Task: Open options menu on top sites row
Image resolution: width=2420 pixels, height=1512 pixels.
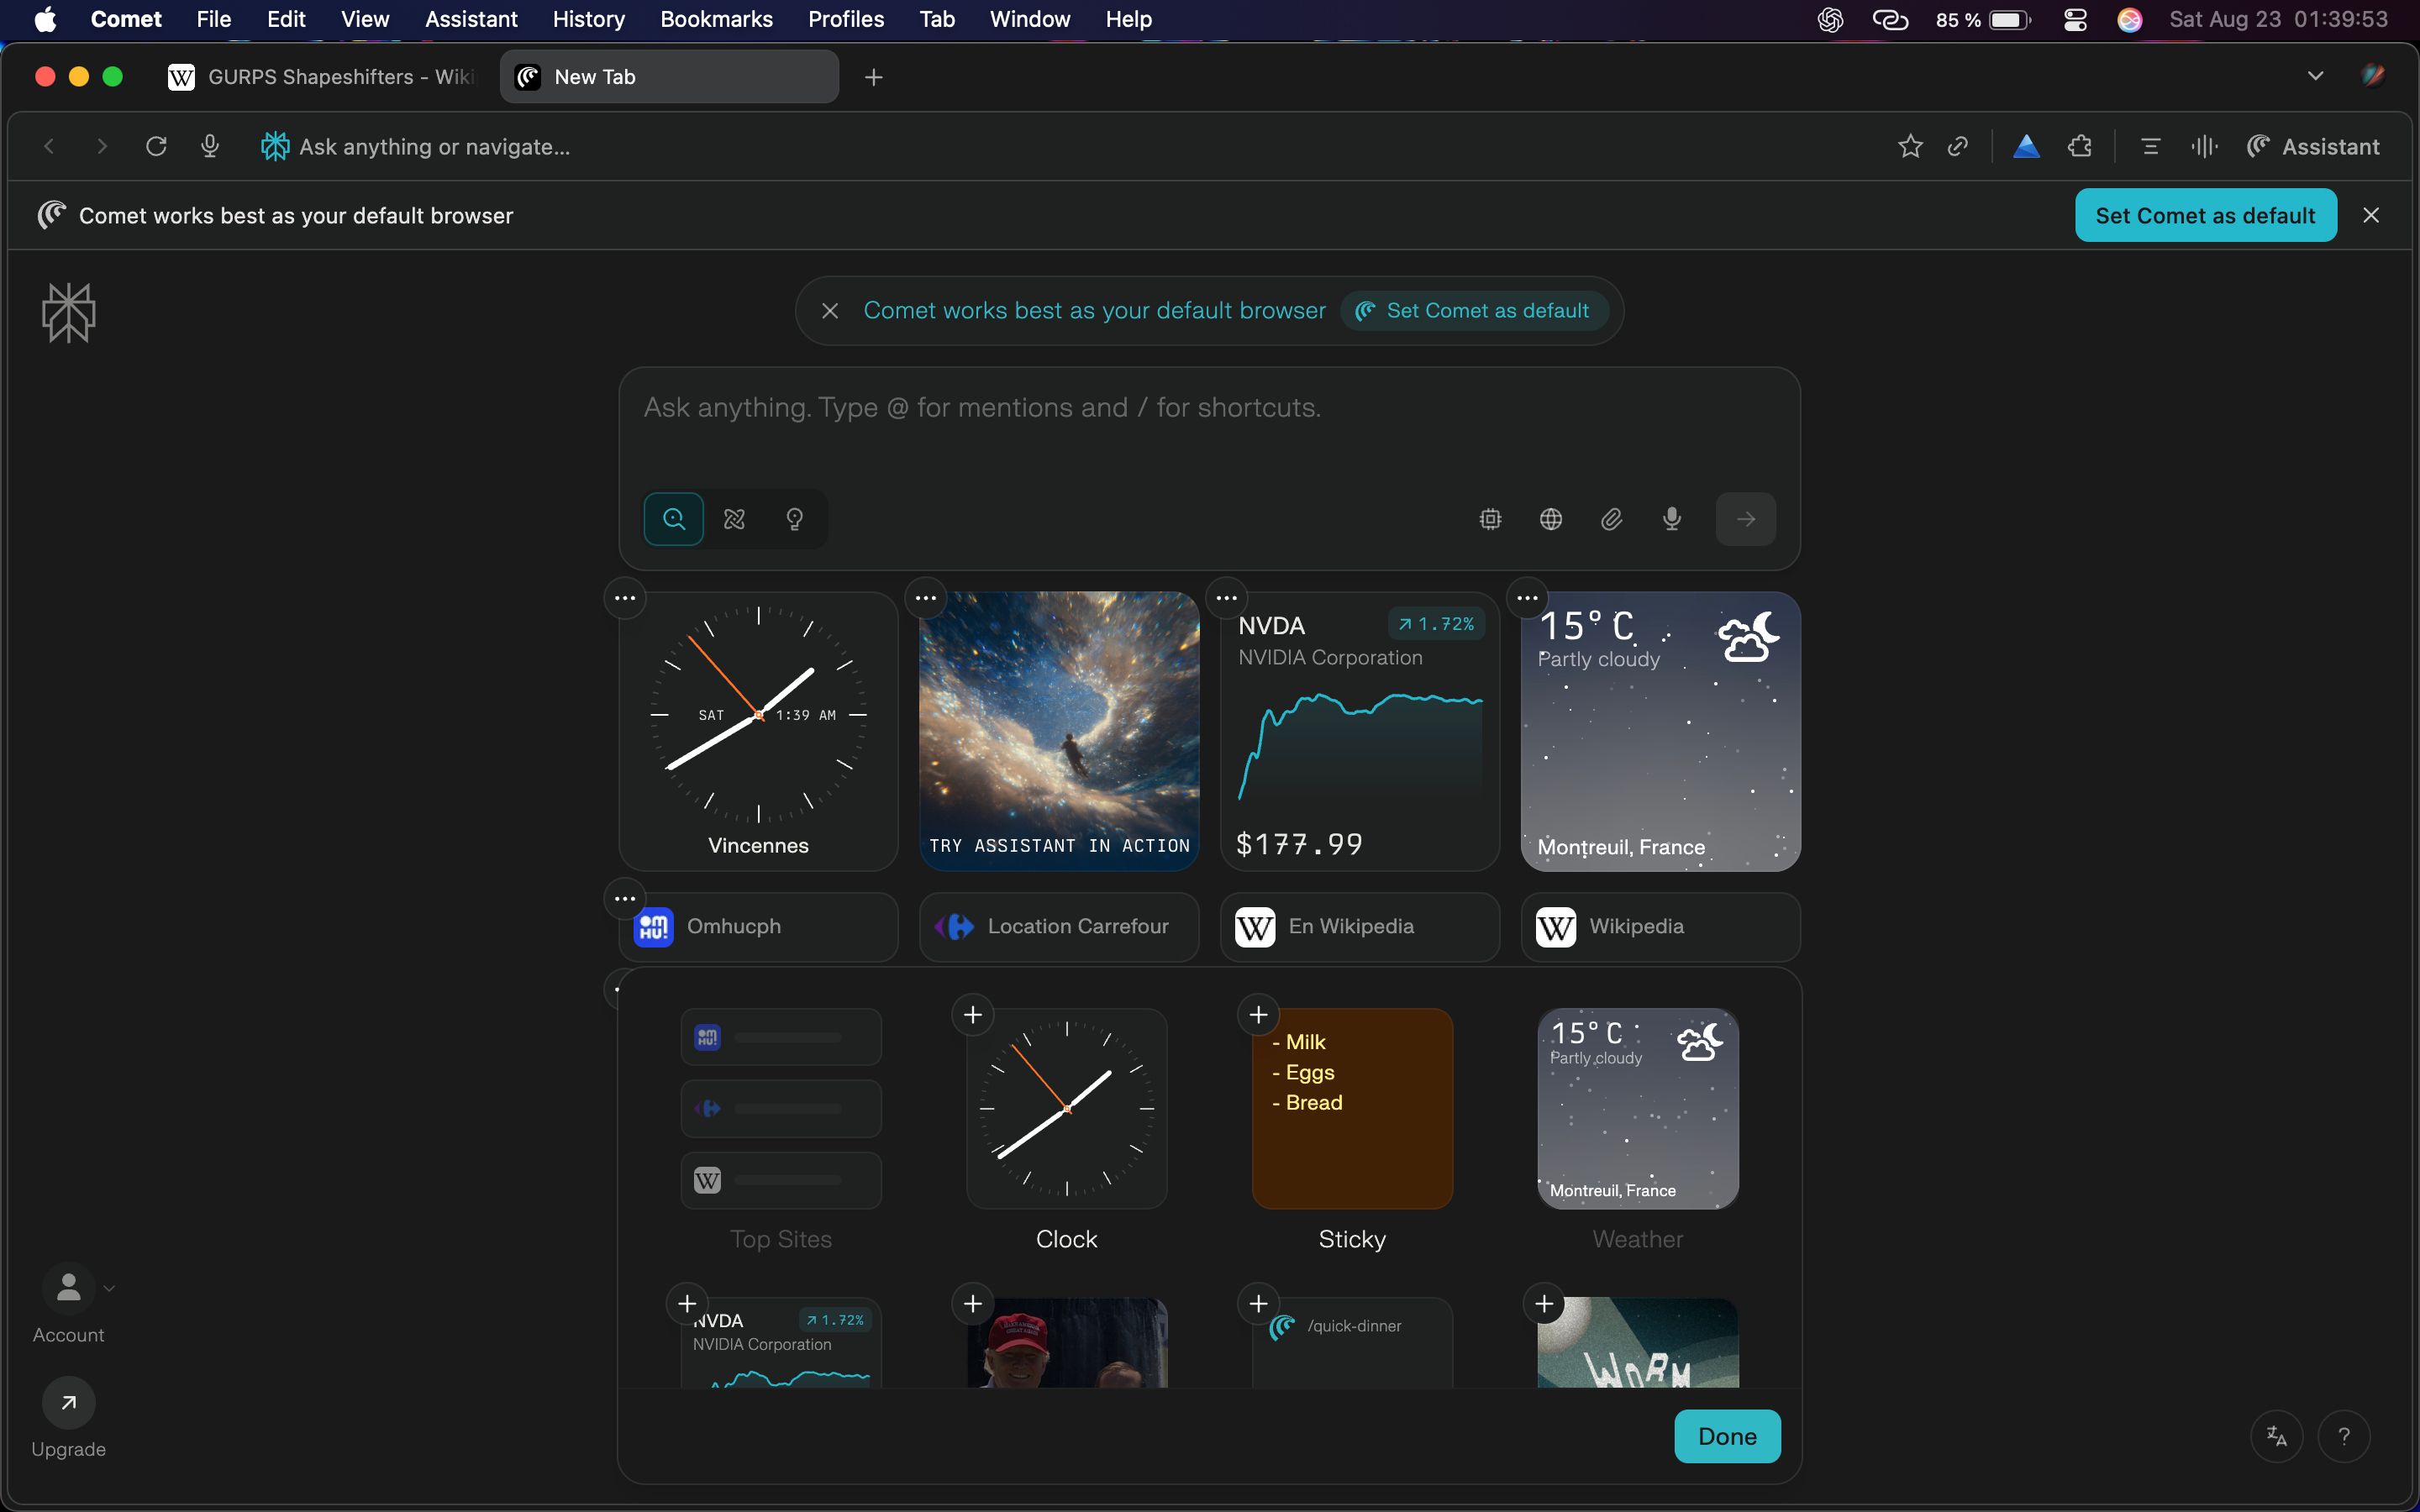Action: tap(625, 898)
